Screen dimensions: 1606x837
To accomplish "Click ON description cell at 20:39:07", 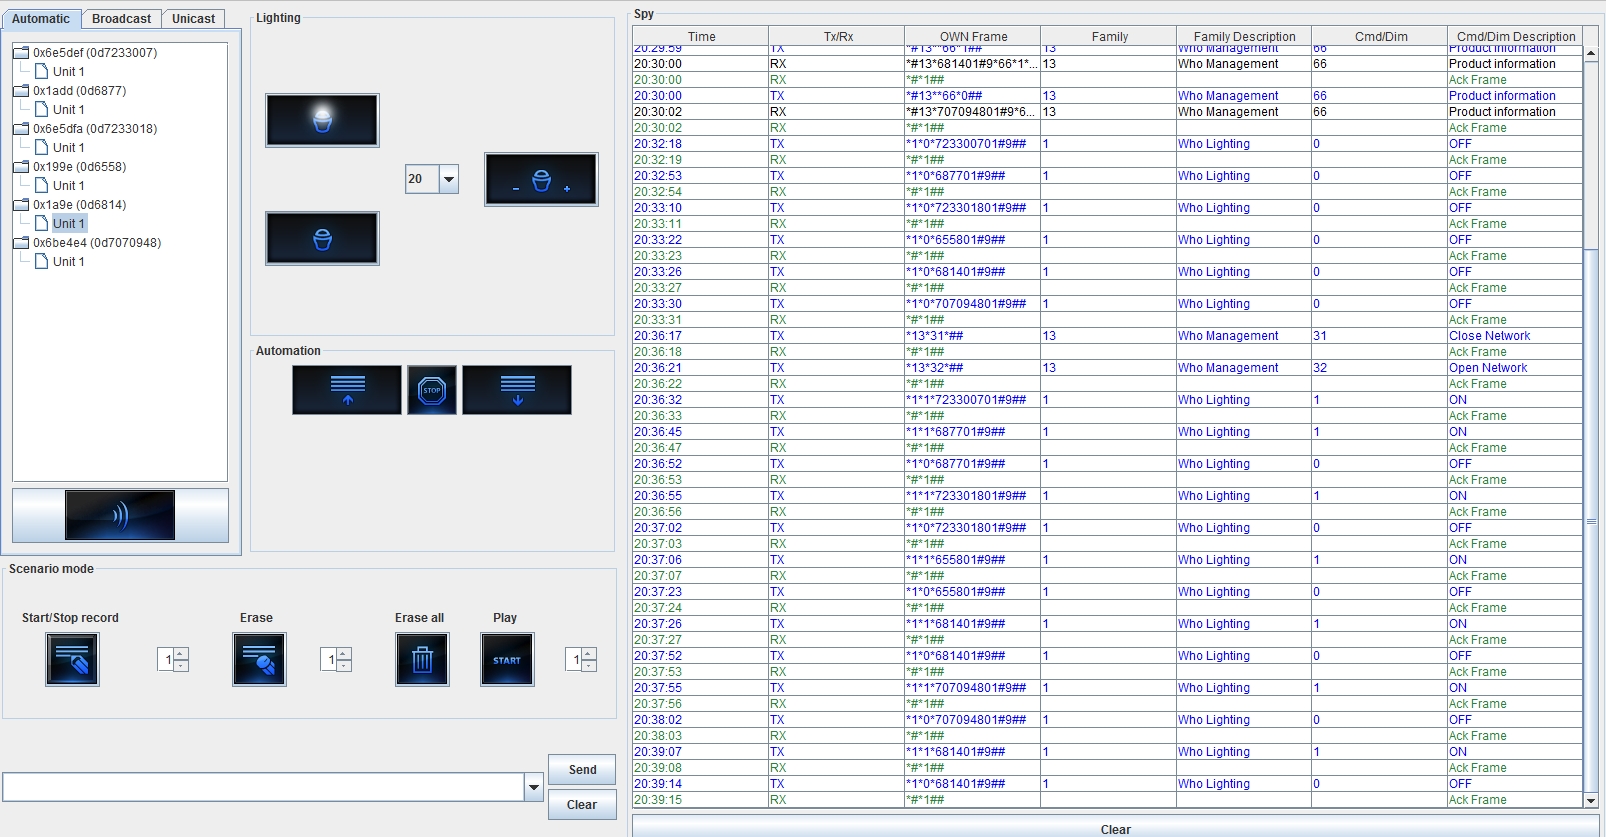I will coord(1515,752).
